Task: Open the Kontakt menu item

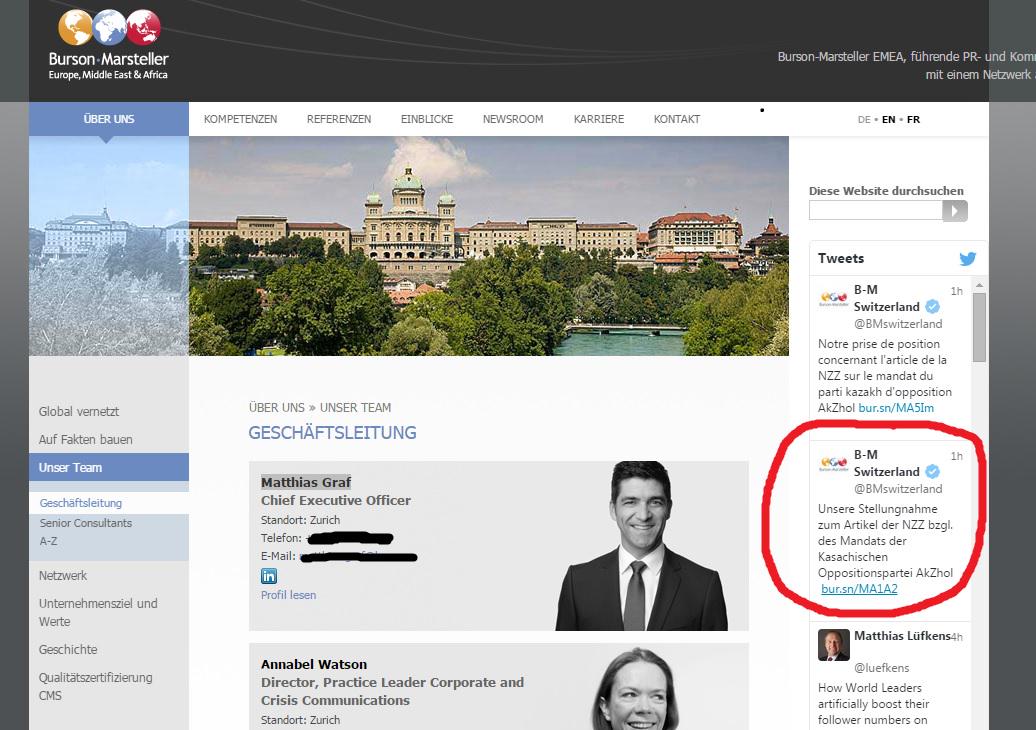Action: pos(677,119)
